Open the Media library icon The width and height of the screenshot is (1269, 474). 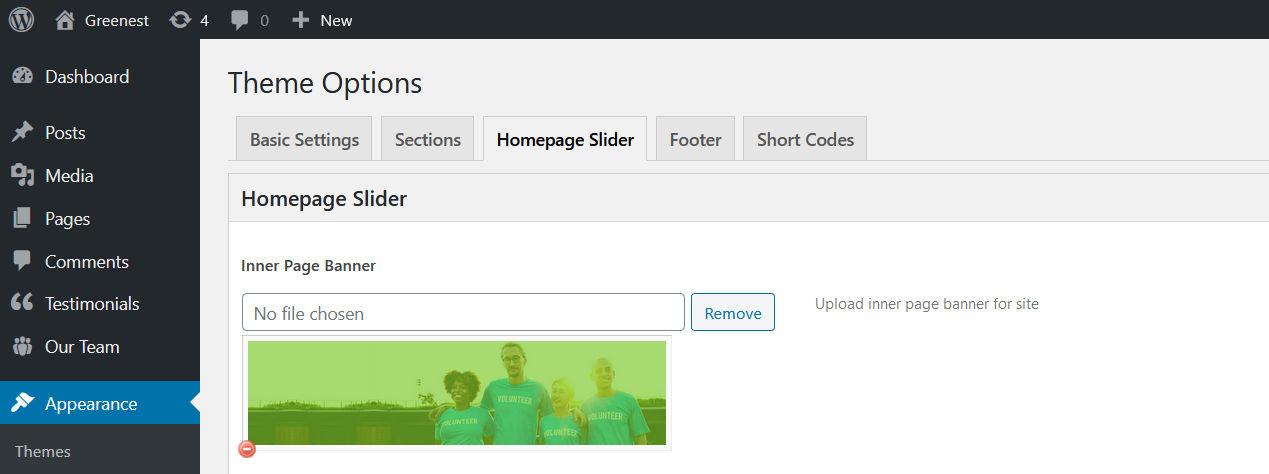point(22,176)
